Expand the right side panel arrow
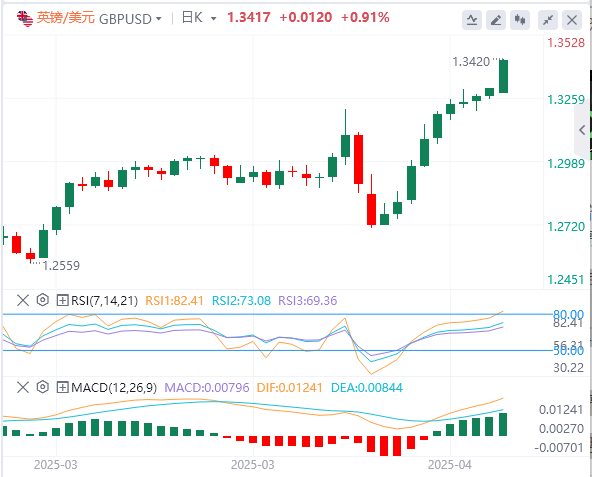592x477 pixels. 582,130
